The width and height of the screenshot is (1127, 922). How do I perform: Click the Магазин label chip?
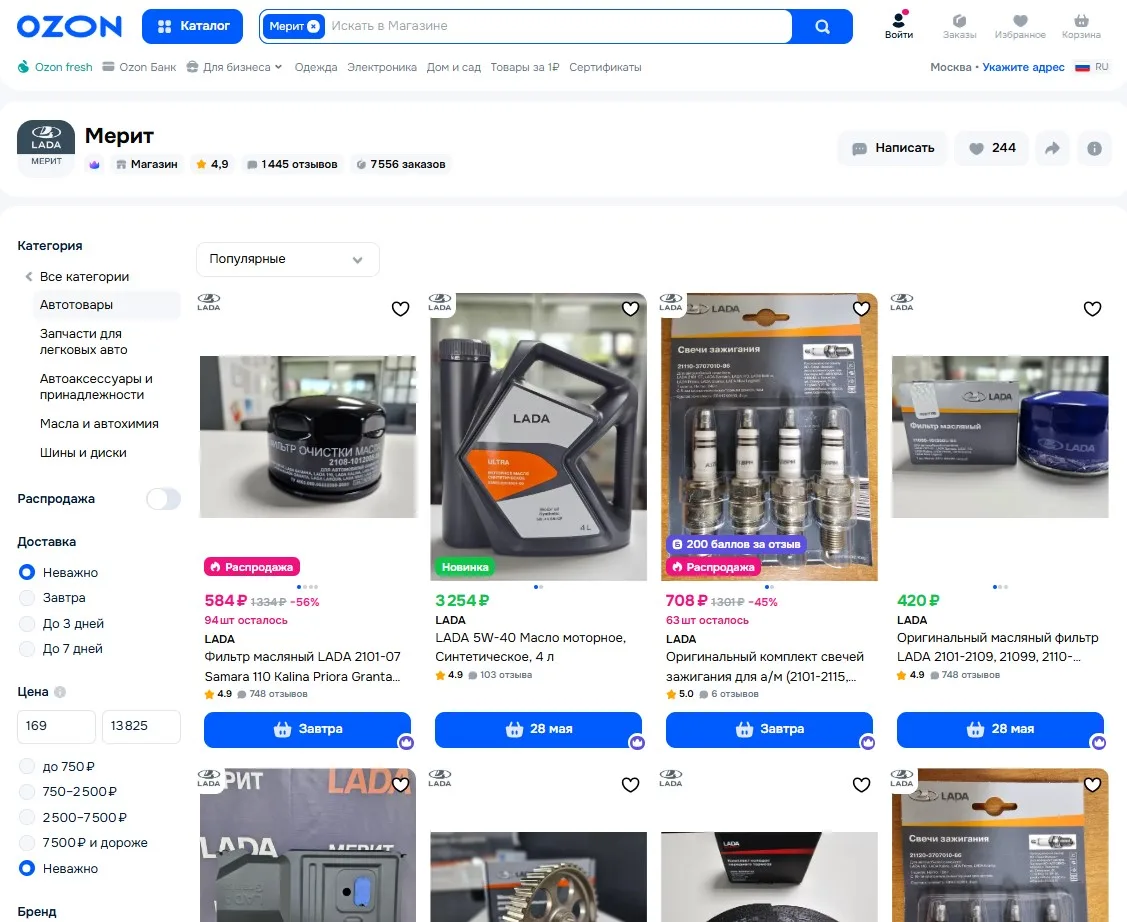[x=147, y=165]
